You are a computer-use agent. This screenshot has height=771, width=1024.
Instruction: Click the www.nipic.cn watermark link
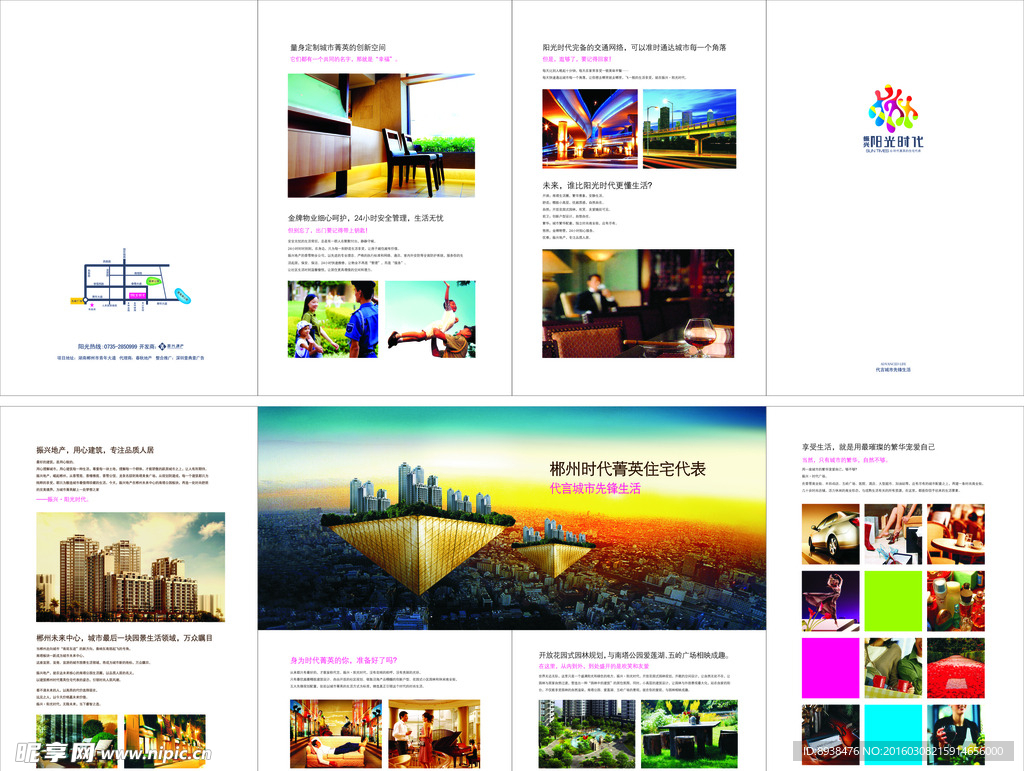pos(155,754)
